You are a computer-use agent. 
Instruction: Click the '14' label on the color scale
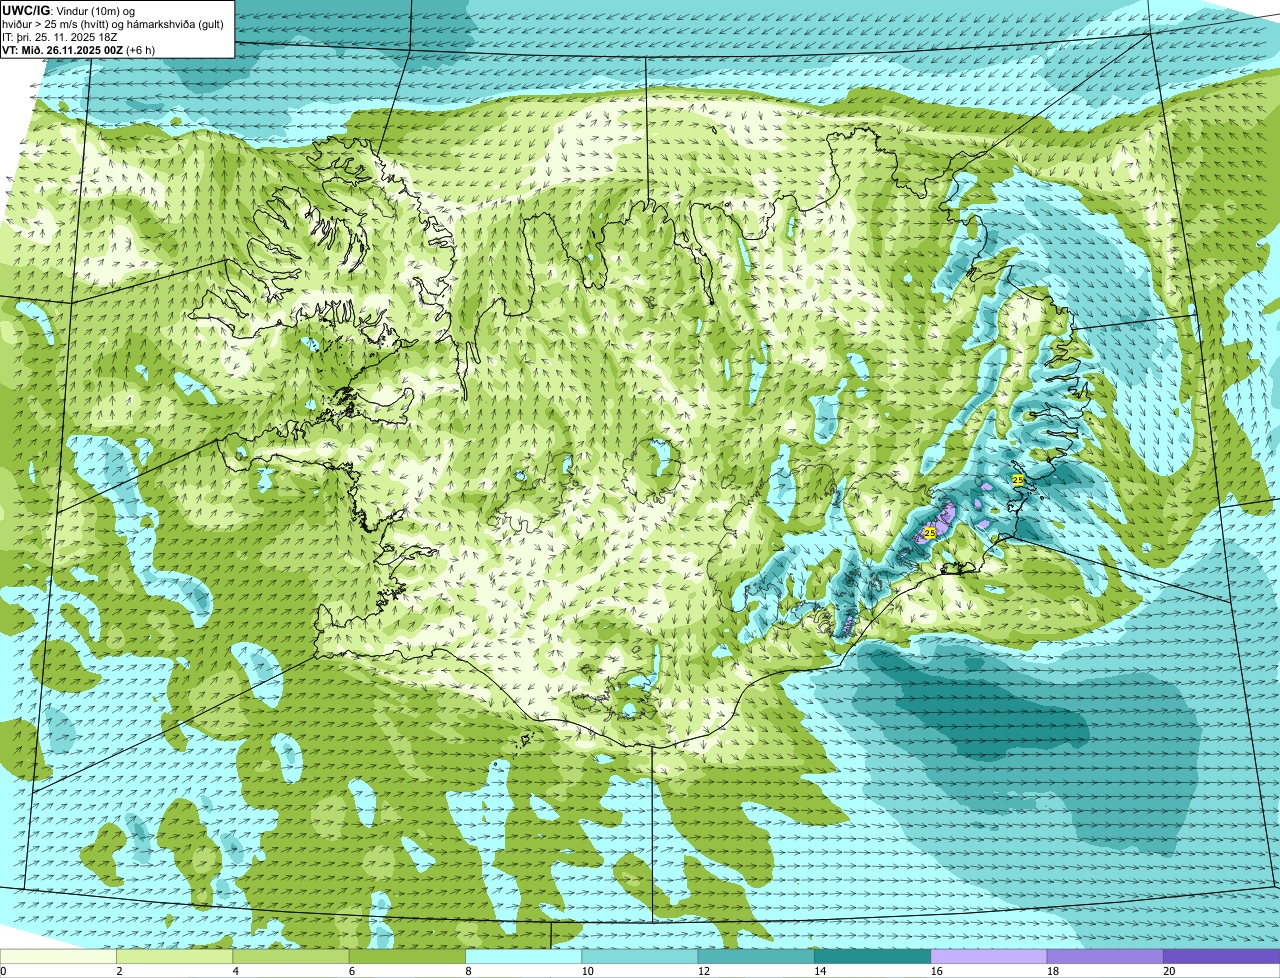pos(820,971)
